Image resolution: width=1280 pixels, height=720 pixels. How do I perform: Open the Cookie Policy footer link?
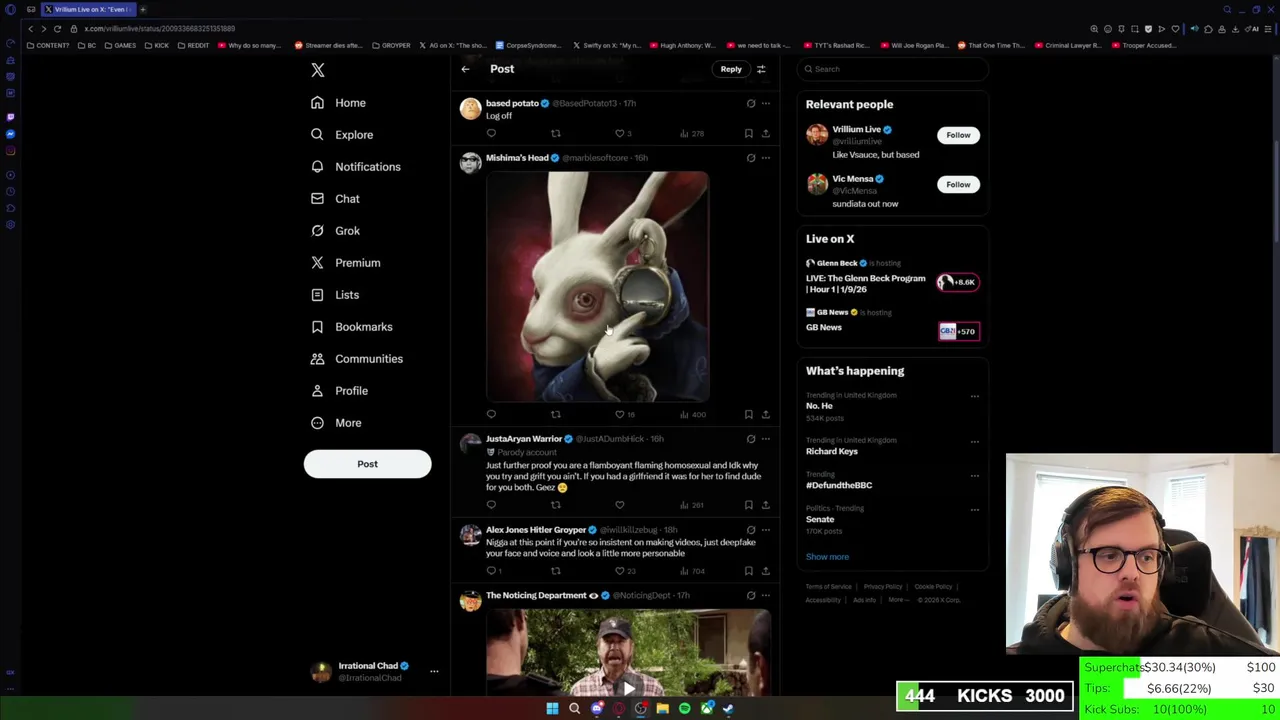pos(933,587)
